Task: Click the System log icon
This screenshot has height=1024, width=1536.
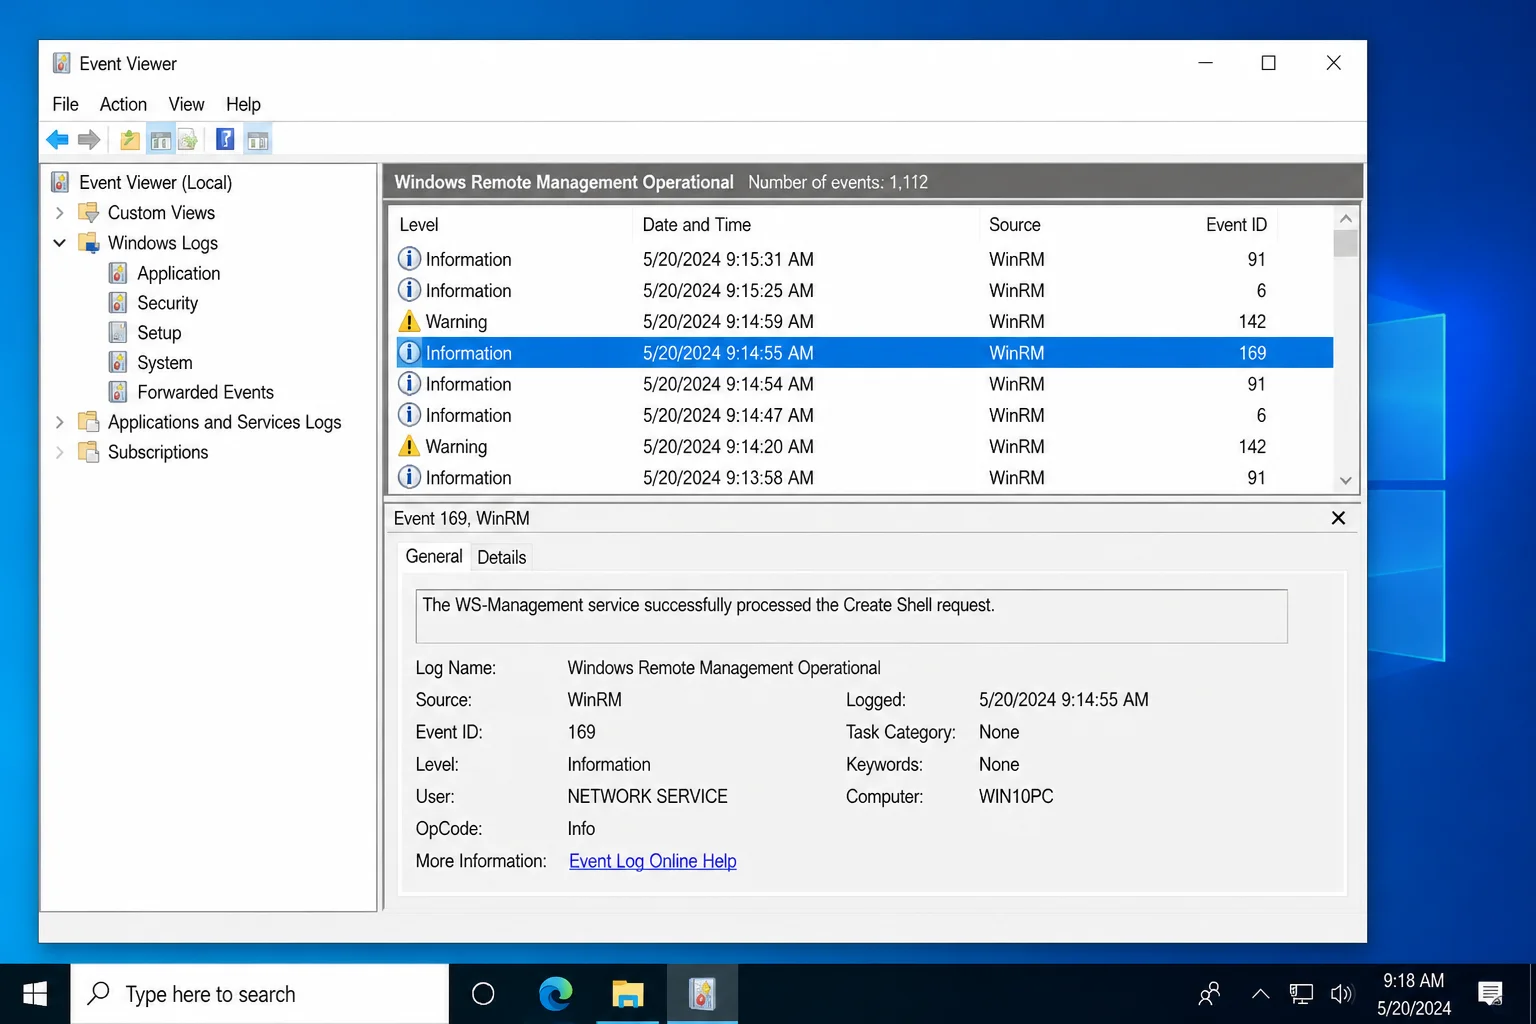Action: 118,363
